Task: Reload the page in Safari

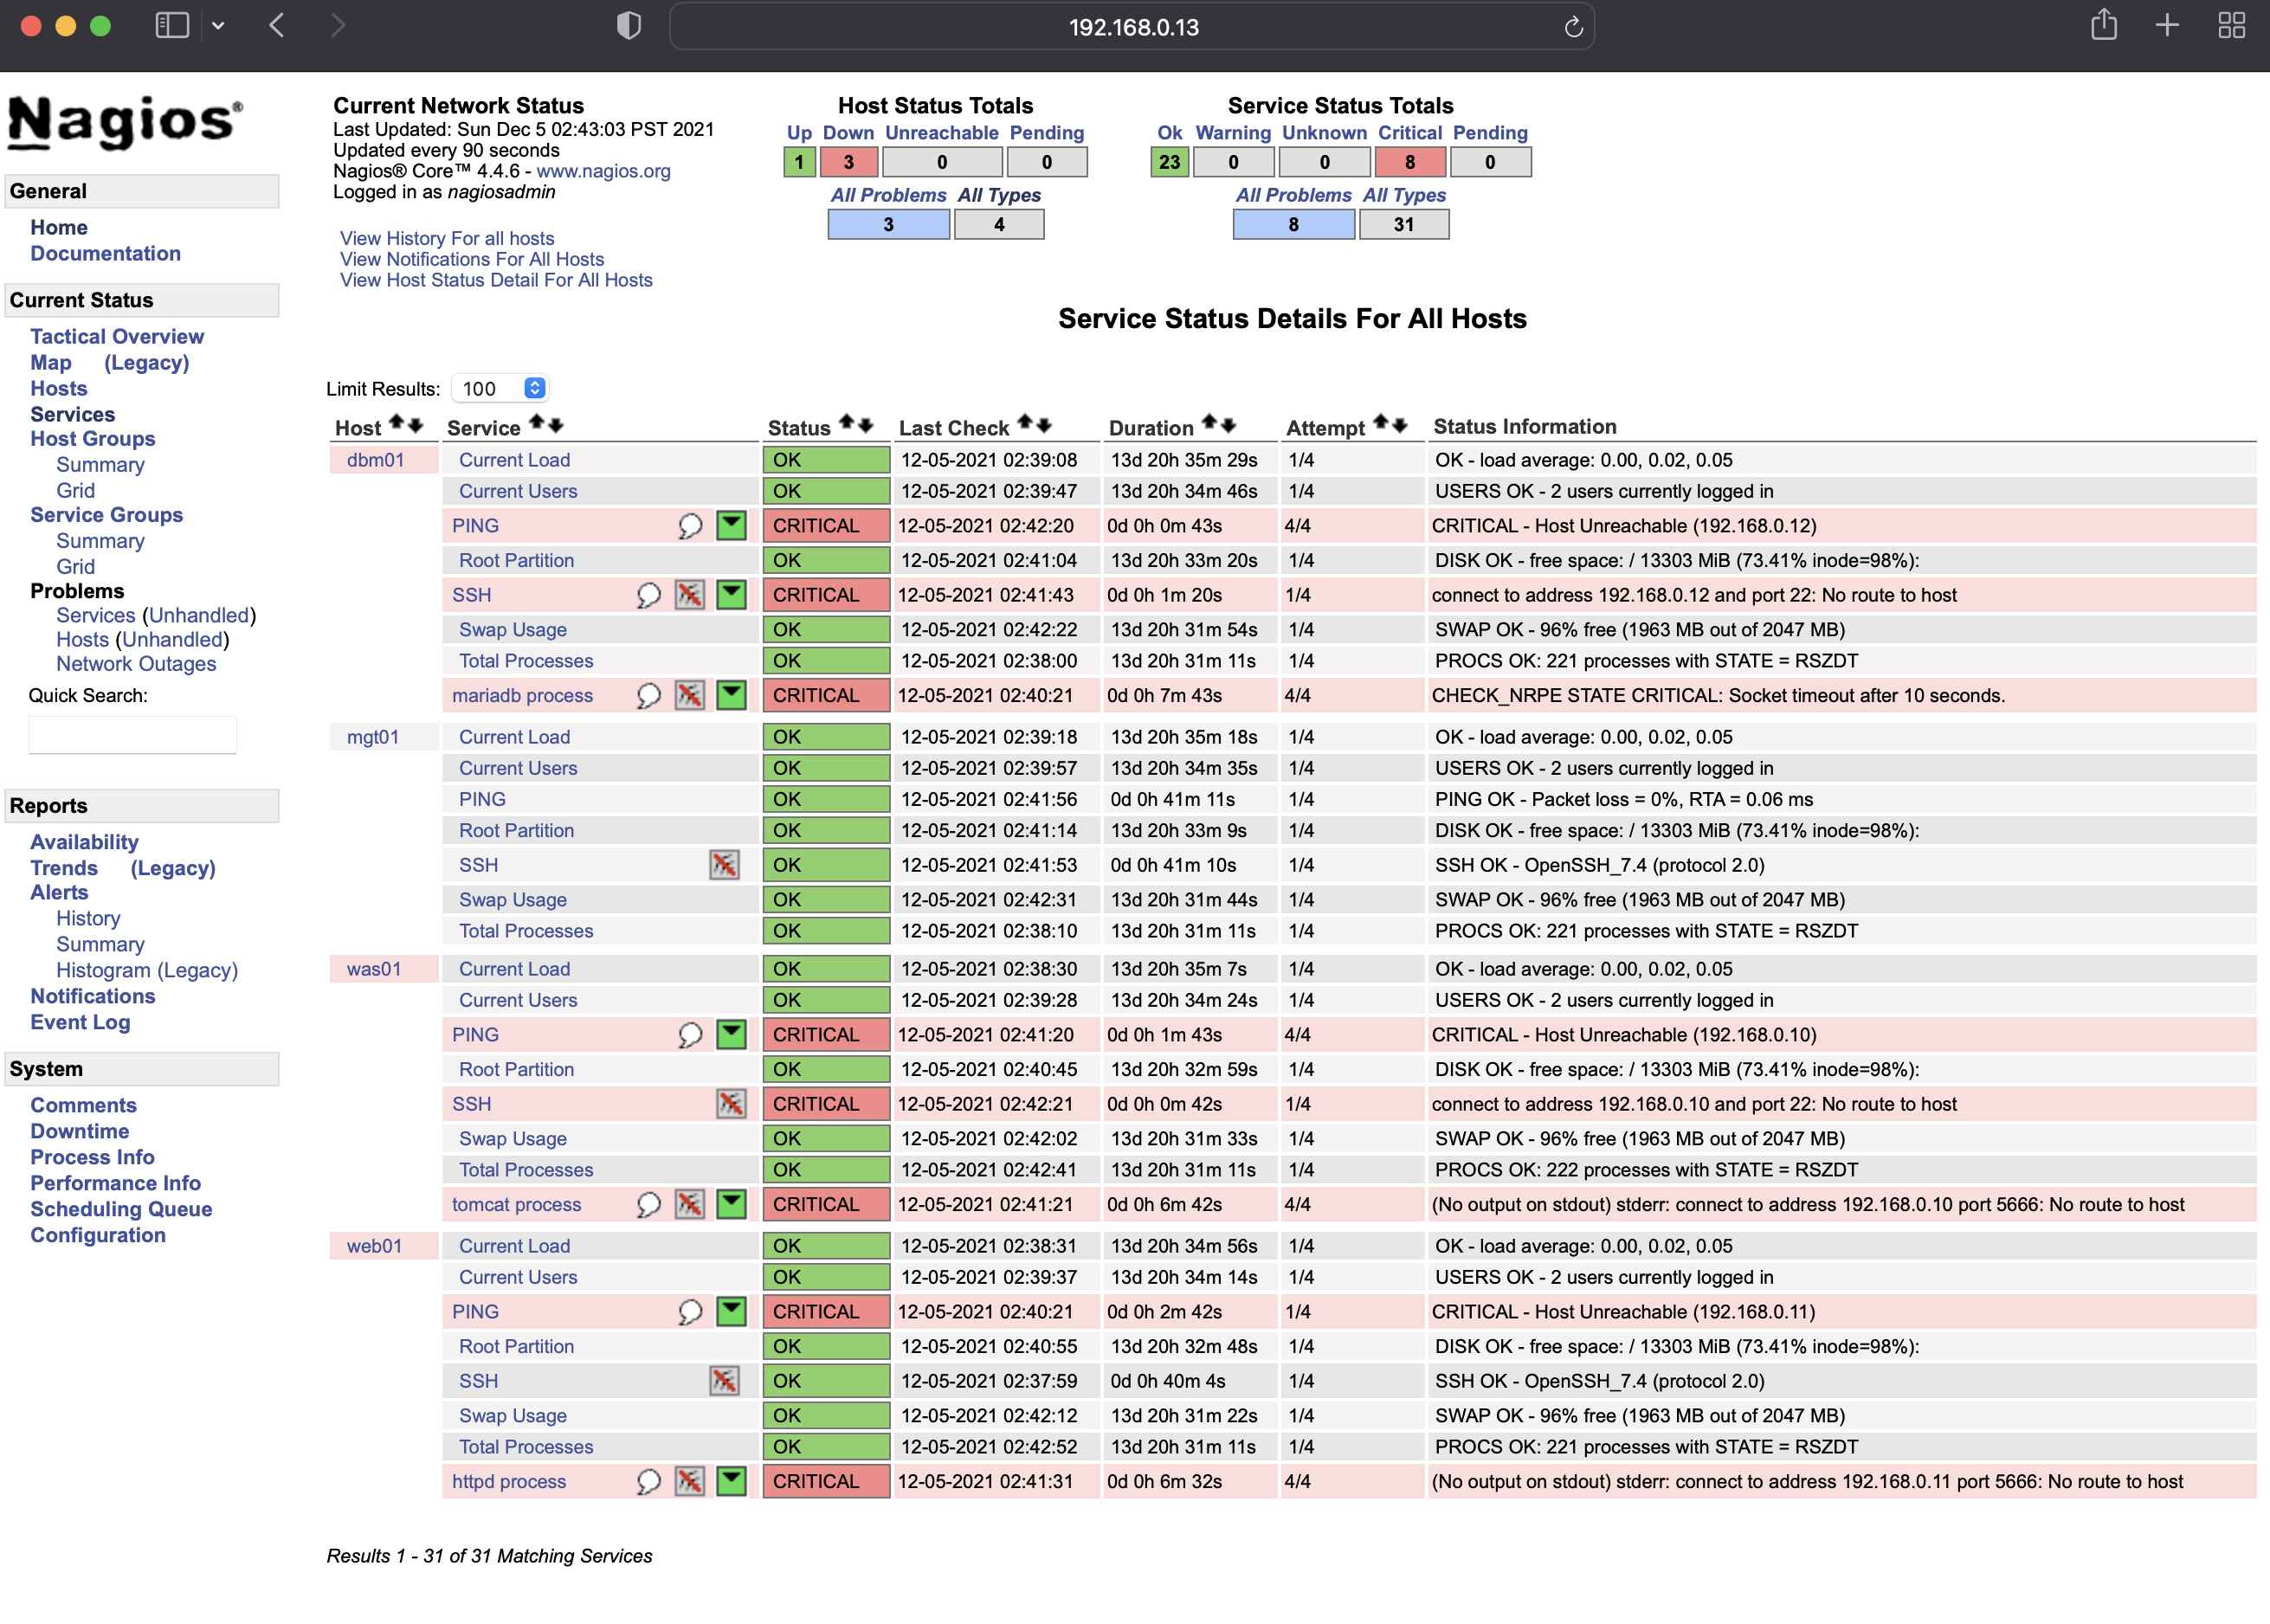Action: pyautogui.click(x=1574, y=27)
